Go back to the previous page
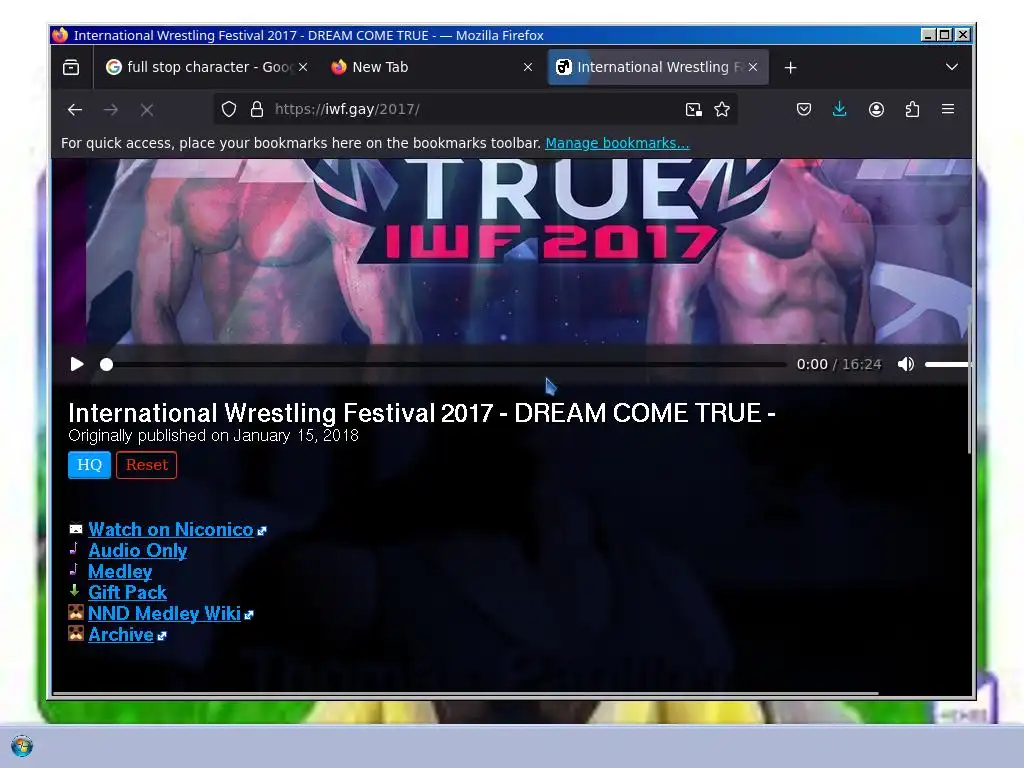 tap(75, 110)
